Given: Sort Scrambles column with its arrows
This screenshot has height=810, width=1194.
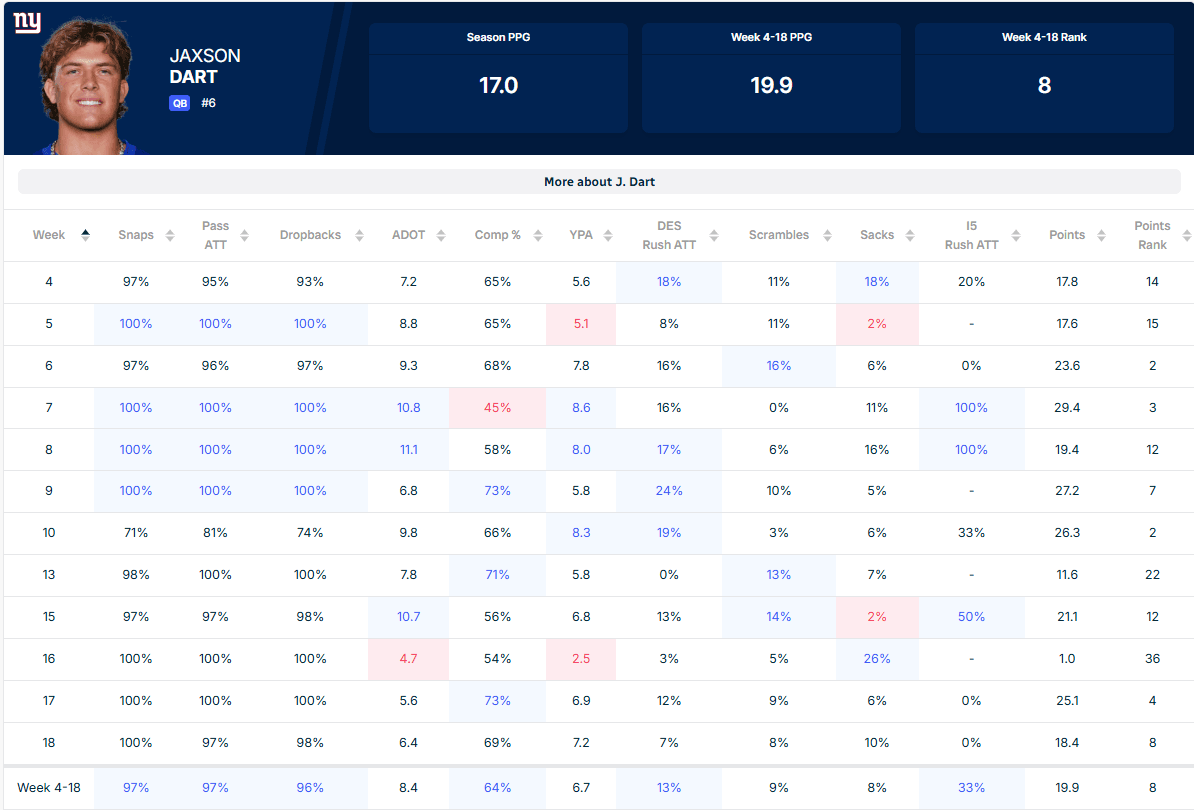Looking at the screenshot, I should (x=827, y=235).
